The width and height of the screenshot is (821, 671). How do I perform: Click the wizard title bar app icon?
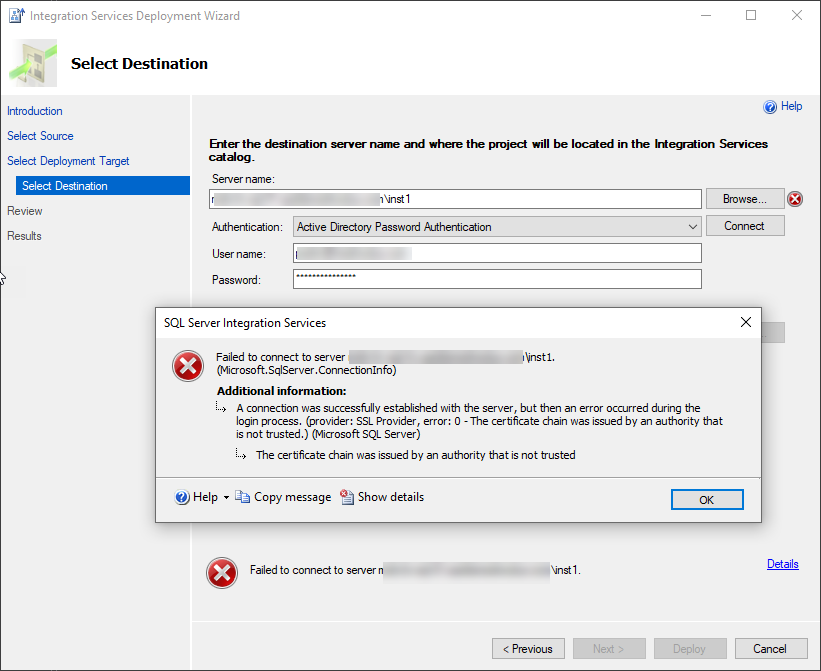17,16
